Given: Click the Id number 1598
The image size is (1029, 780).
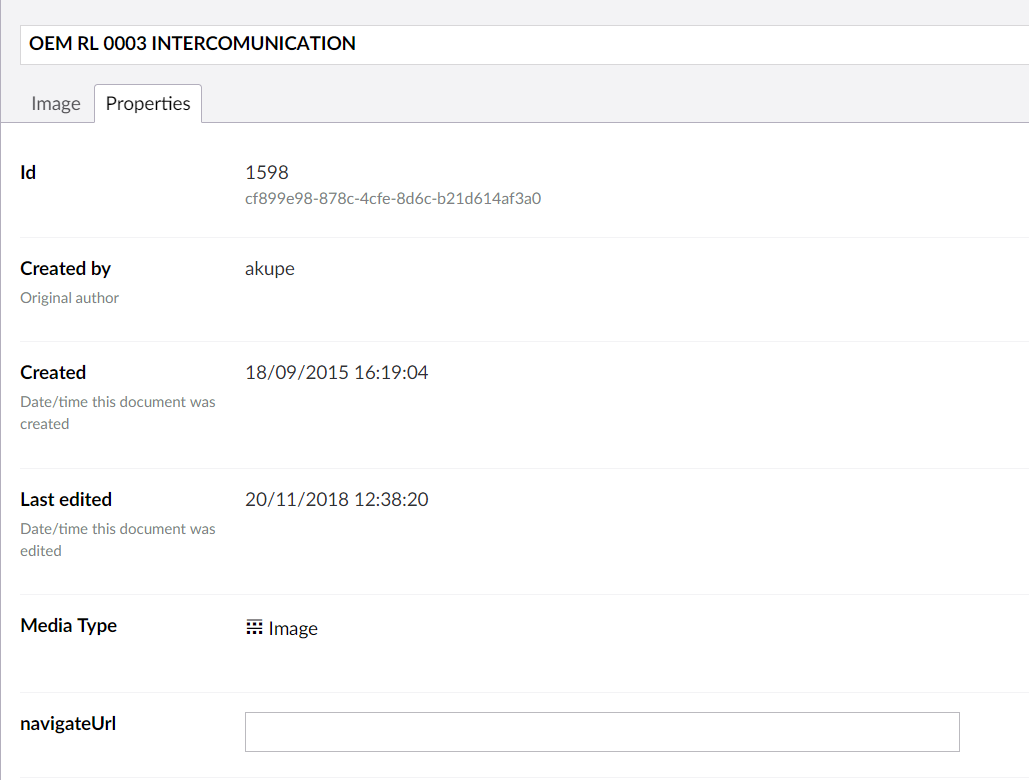Looking at the screenshot, I should 267,173.
